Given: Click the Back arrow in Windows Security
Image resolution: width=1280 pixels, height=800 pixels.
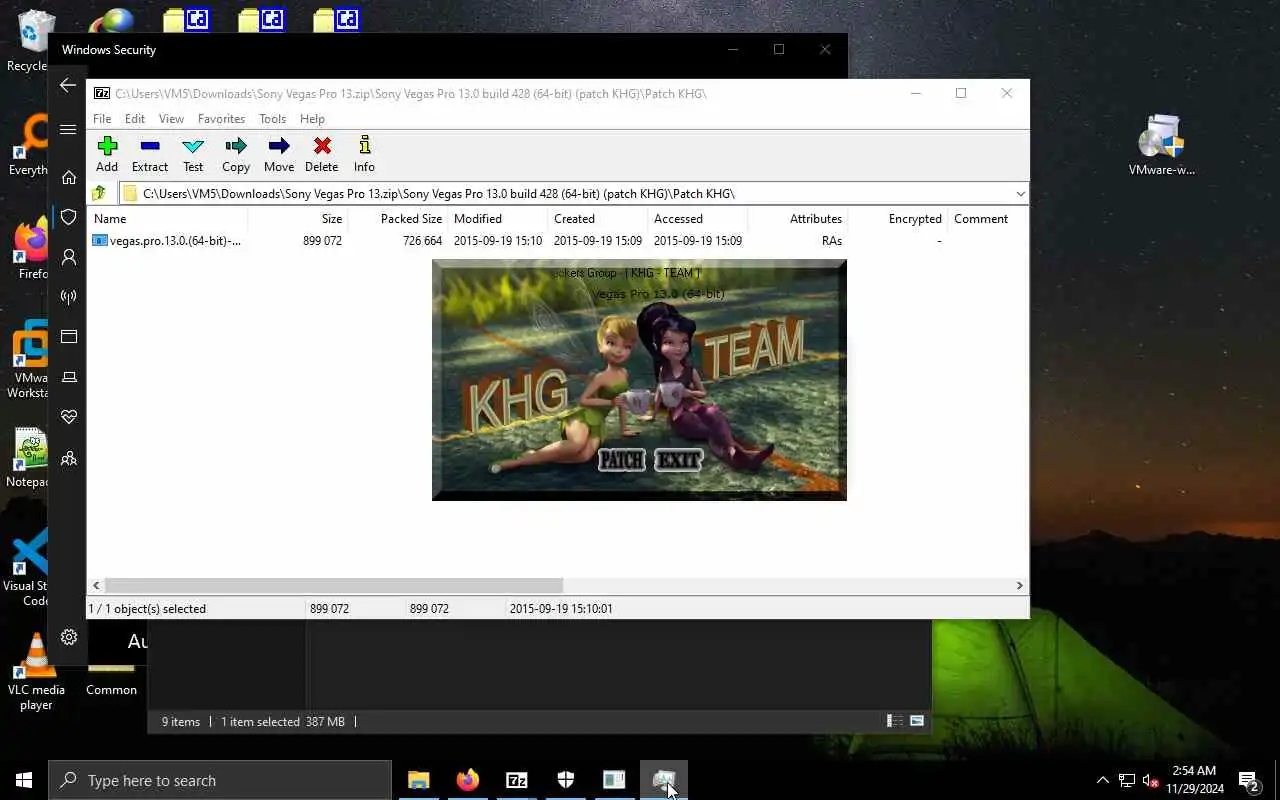Looking at the screenshot, I should pos(68,86).
